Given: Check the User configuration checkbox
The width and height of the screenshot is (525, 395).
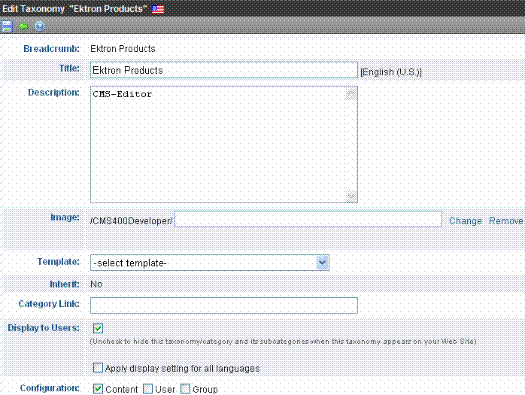Looking at the screenshot, I should tap(148, 389).
